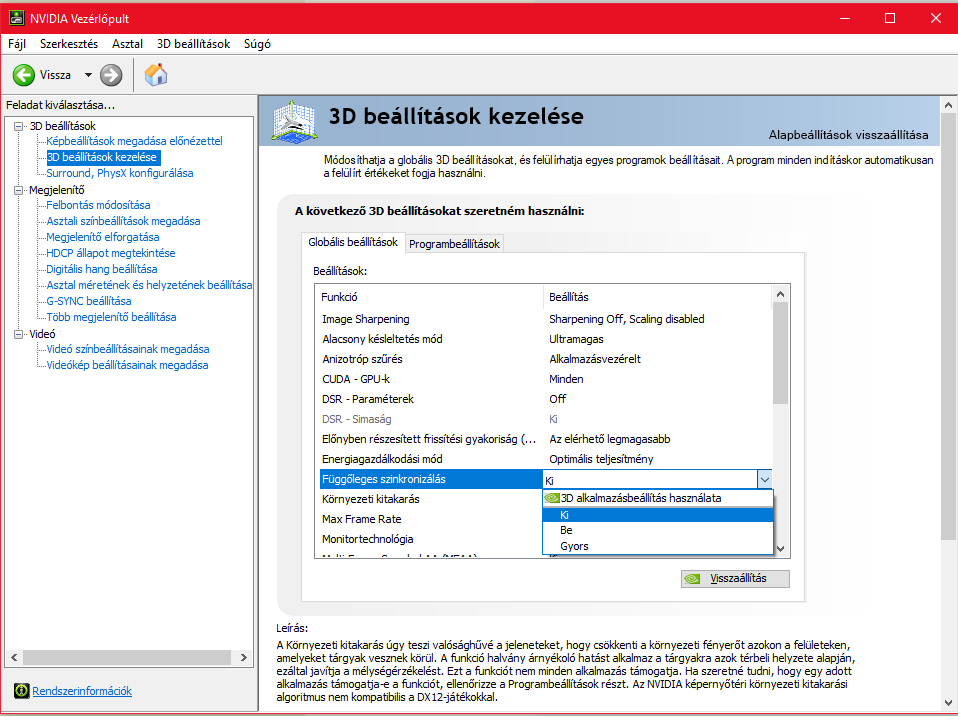The height and width of the screenshot is (717, 958).
Task: Click task tree horizontal scrollbar right arrow
Action: [244, 658]
